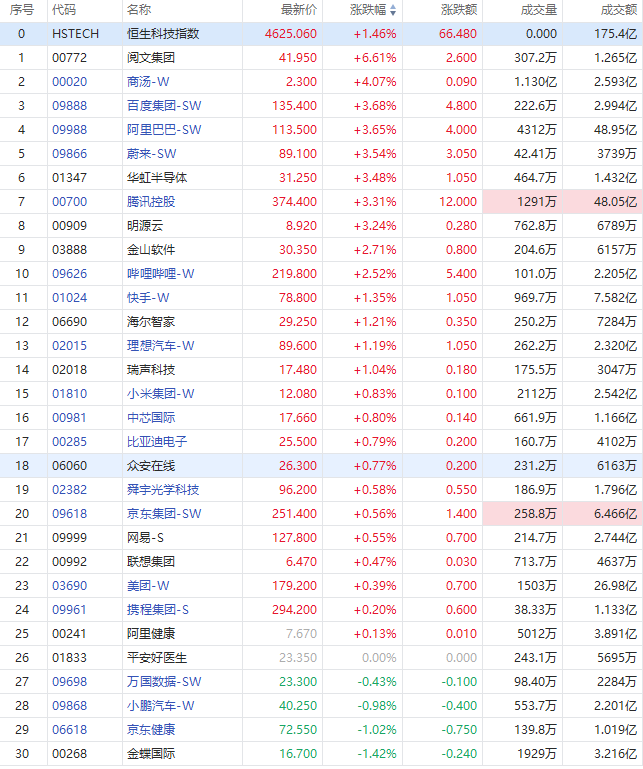Open stock link 万国数据-SW

pyautogui.click(x=164, y=682)
